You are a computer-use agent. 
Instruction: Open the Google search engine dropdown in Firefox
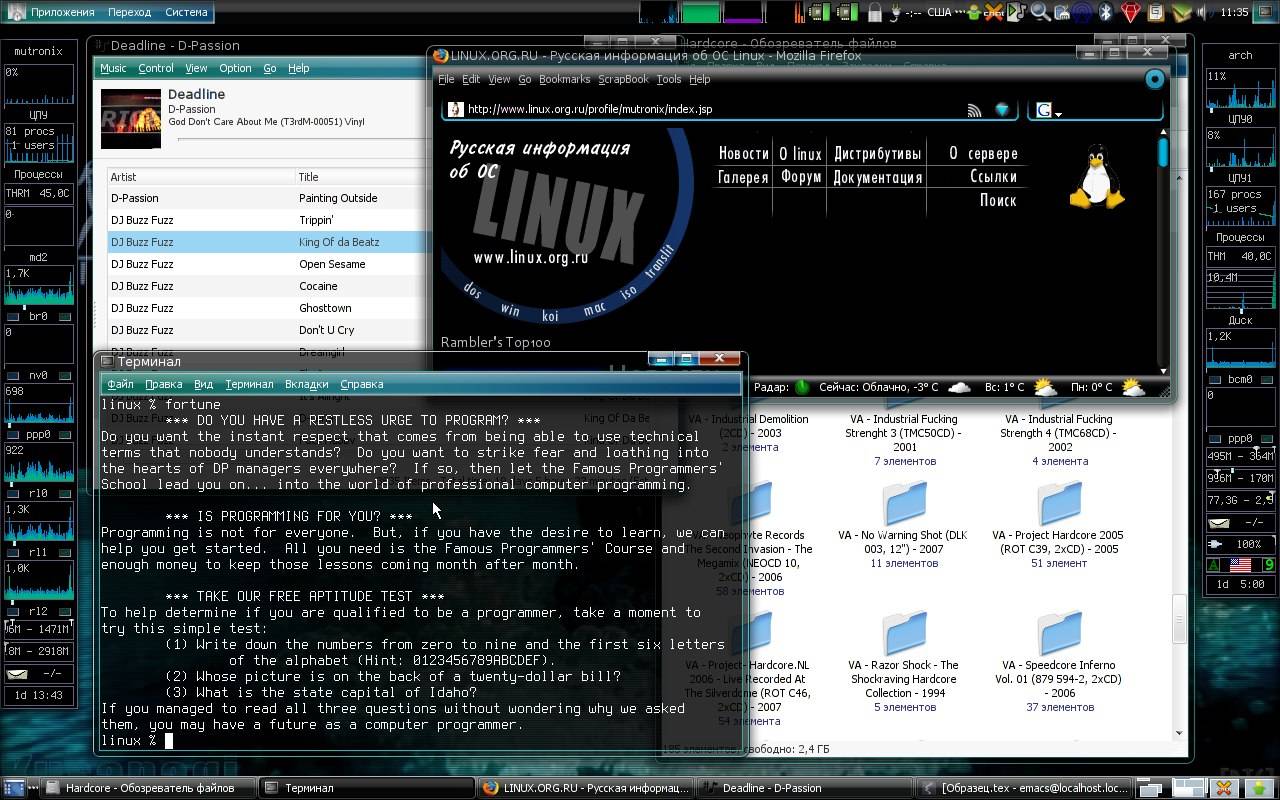(x=1048, y=110)
